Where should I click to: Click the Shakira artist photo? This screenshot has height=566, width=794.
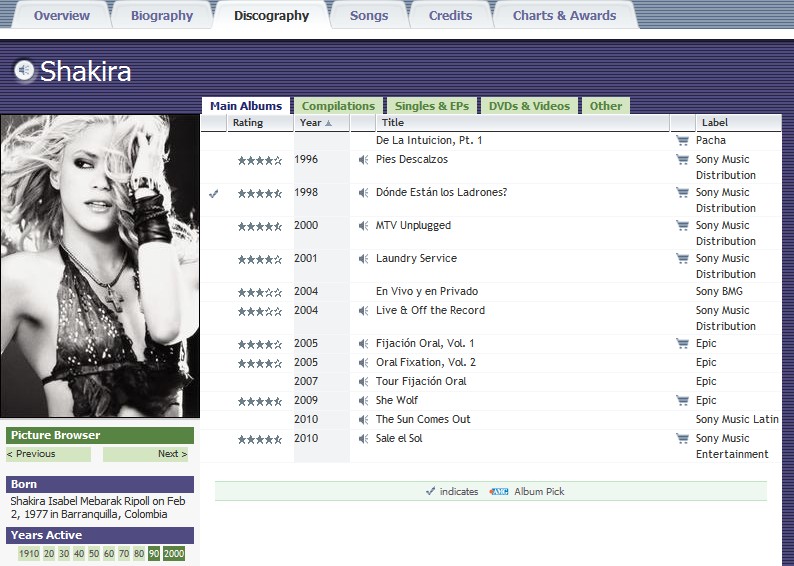[100, 265]
